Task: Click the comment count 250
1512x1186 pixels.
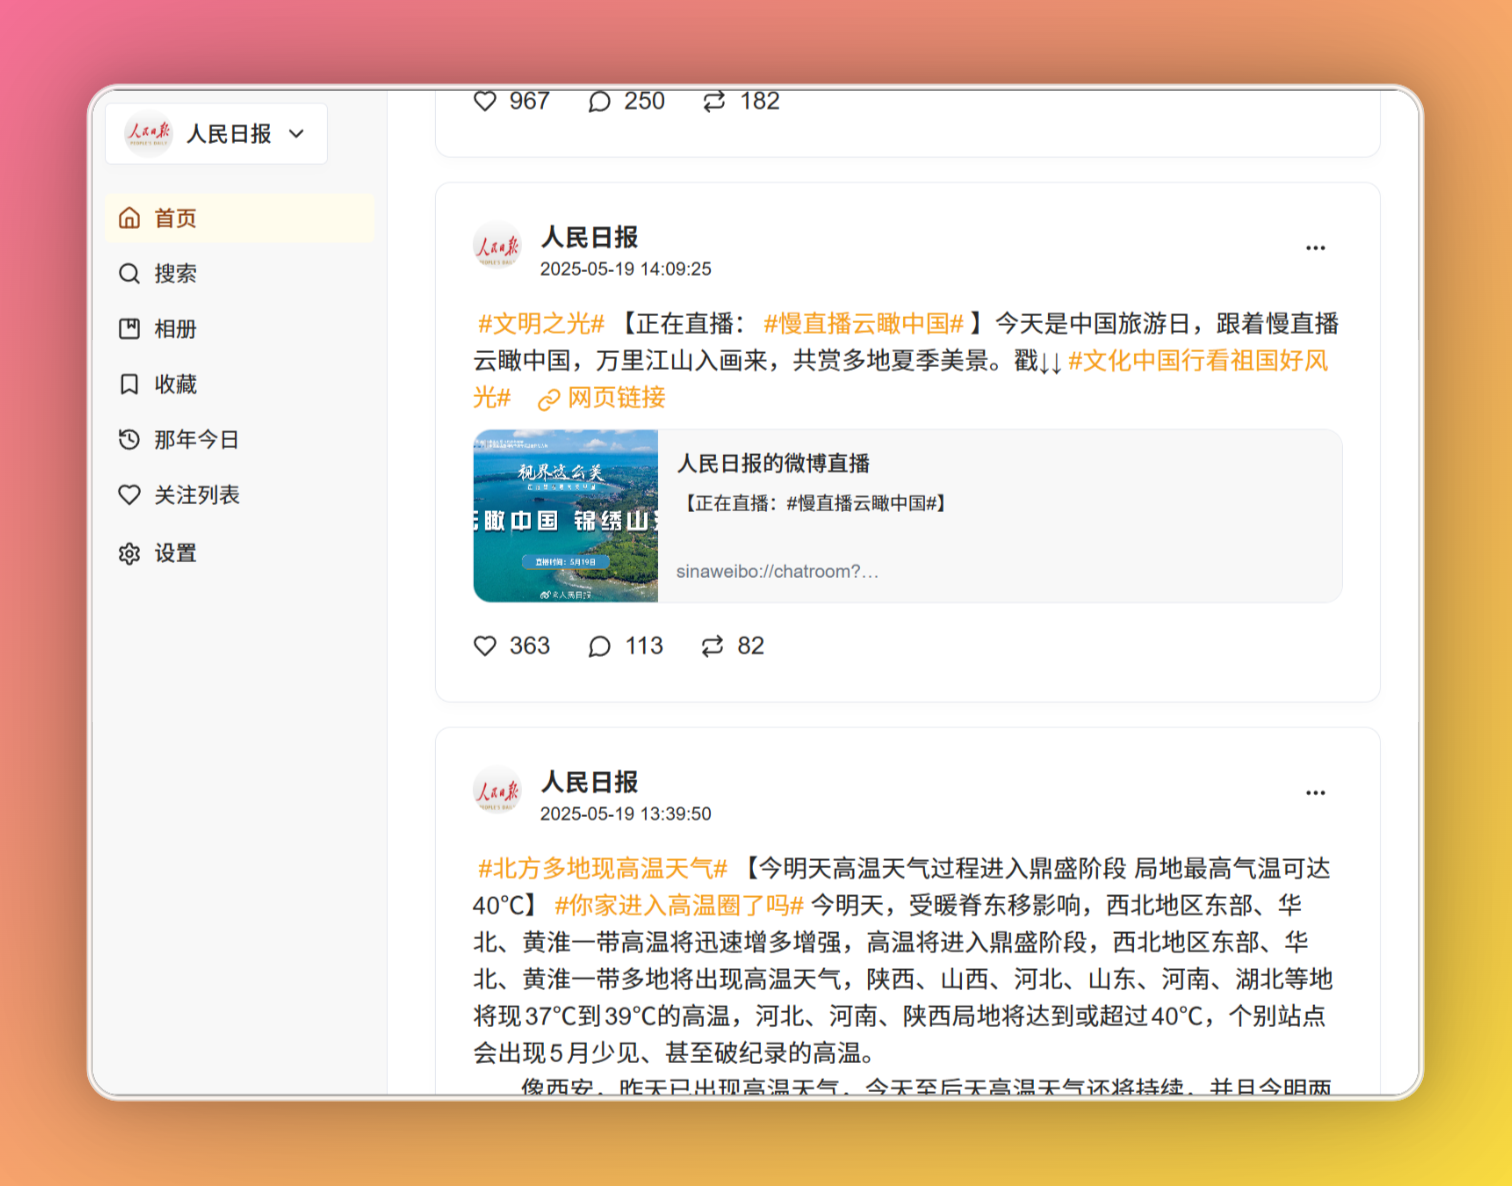Action: point(645,101)
